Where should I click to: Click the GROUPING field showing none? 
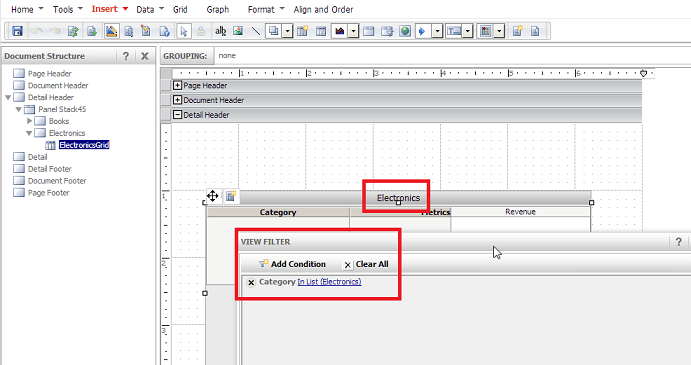452,56
